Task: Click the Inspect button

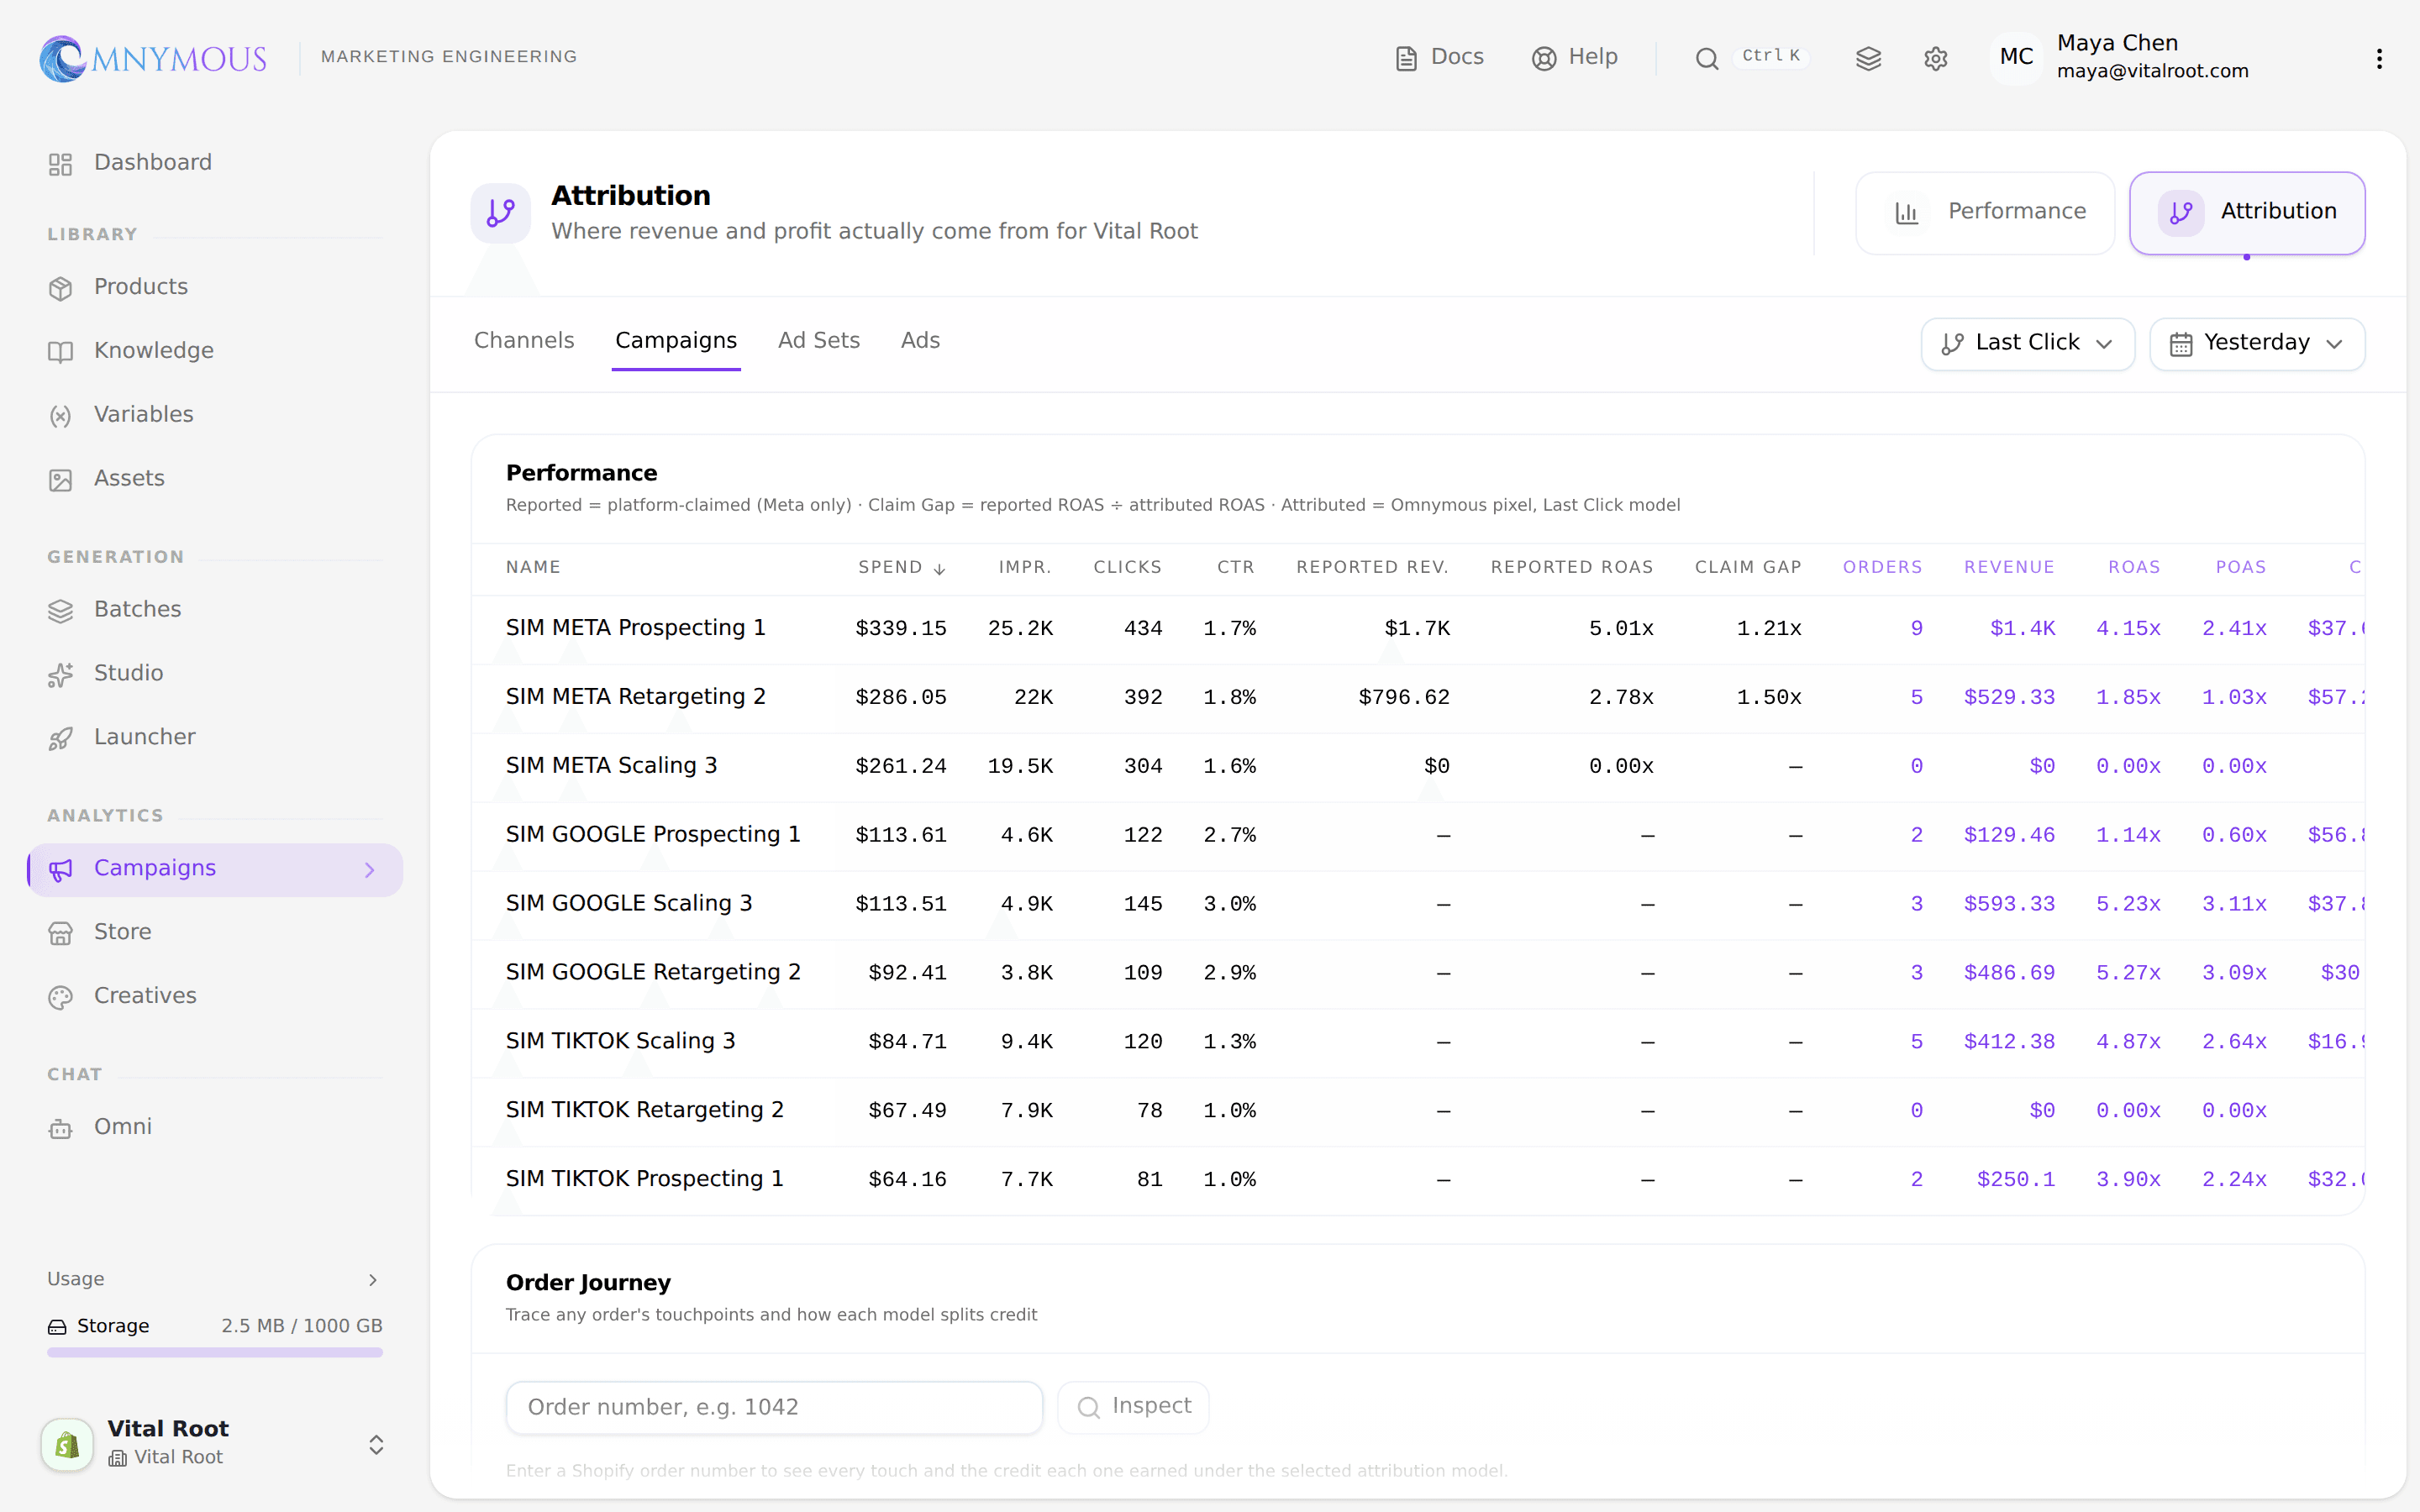Action: [x=1133, y=1408]
